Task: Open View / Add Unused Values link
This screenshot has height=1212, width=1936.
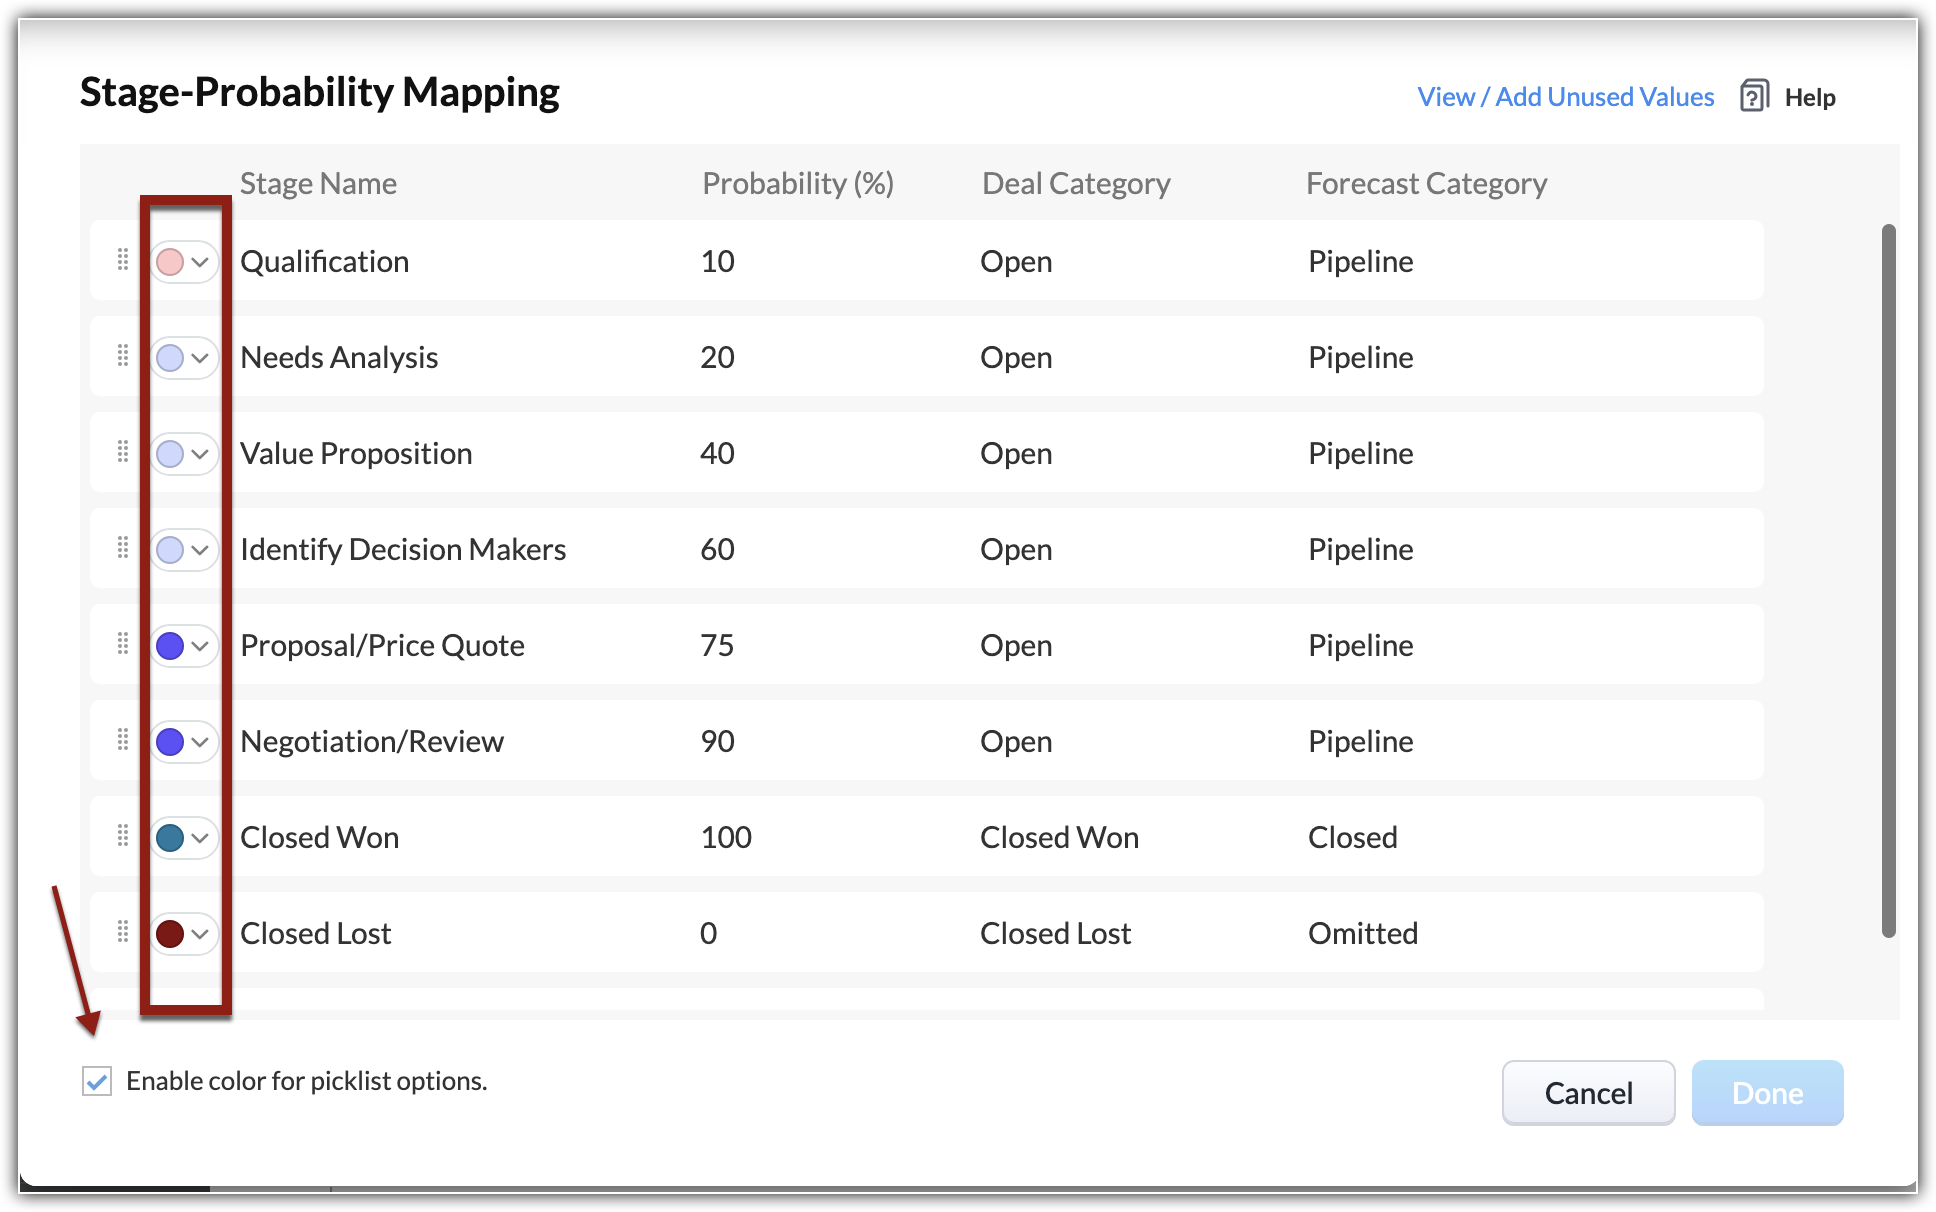Action: click(1565, 97)
